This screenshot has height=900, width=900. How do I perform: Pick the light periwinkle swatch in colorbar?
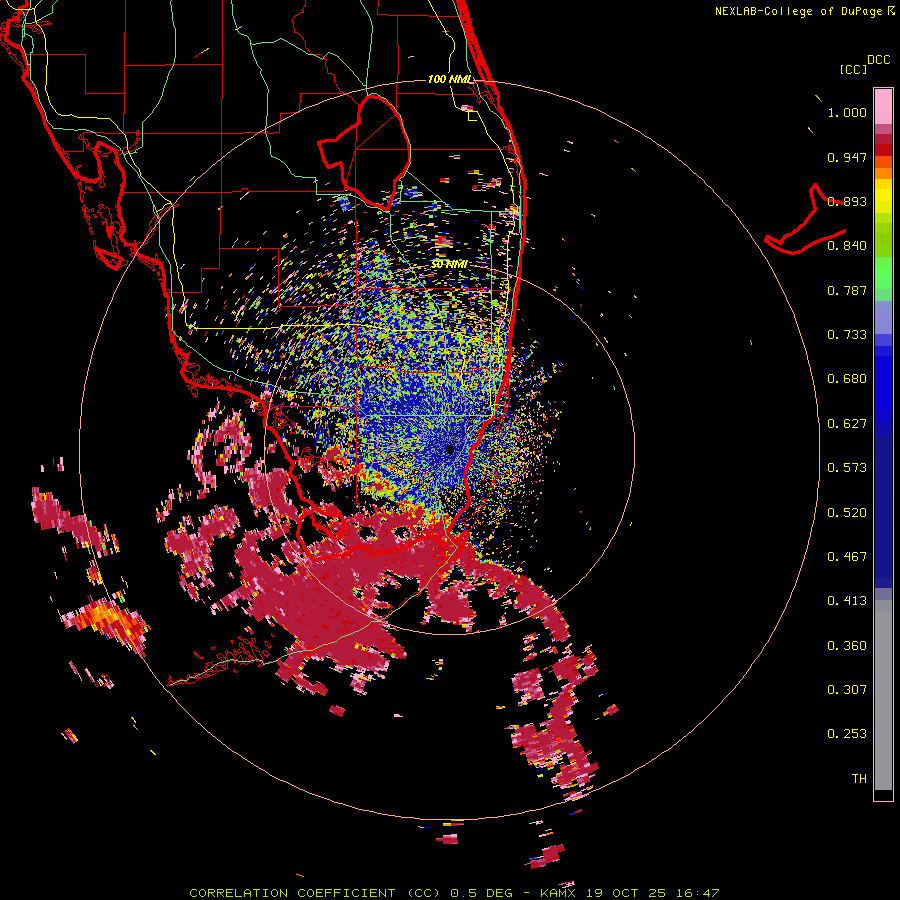pyautogui.click(x=883, y=317)
